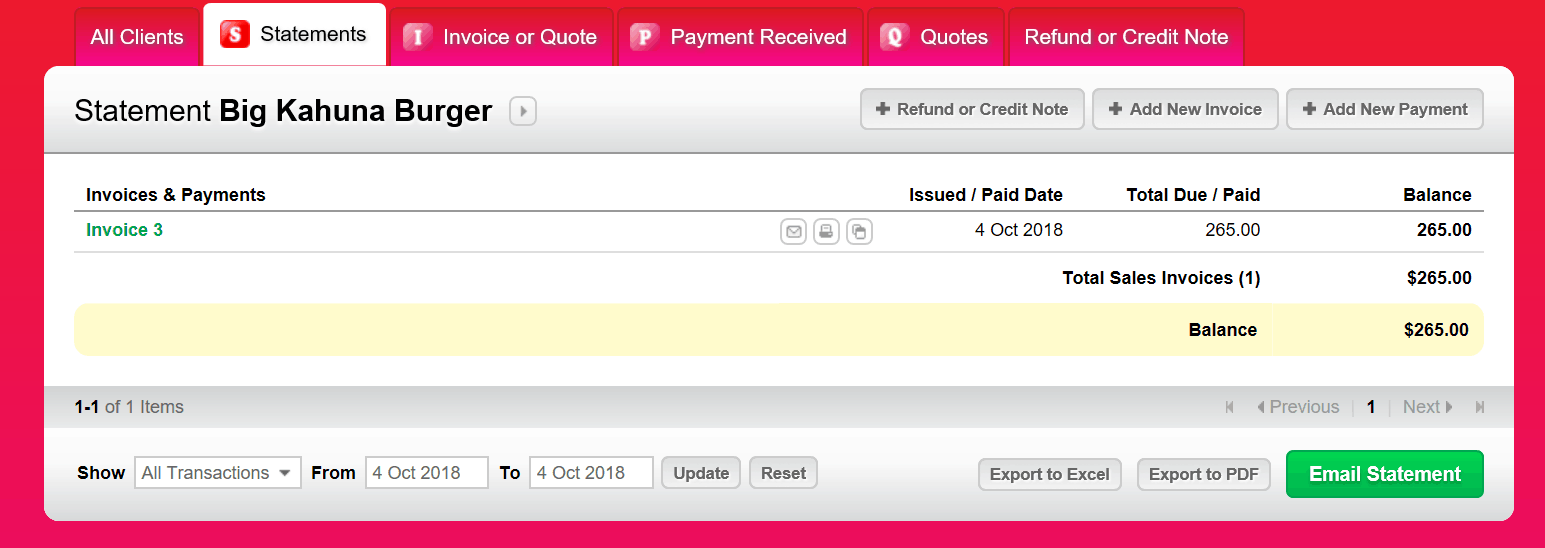Click the green Email Statement button
The image size is (1545, 548).
[1385, 474]
